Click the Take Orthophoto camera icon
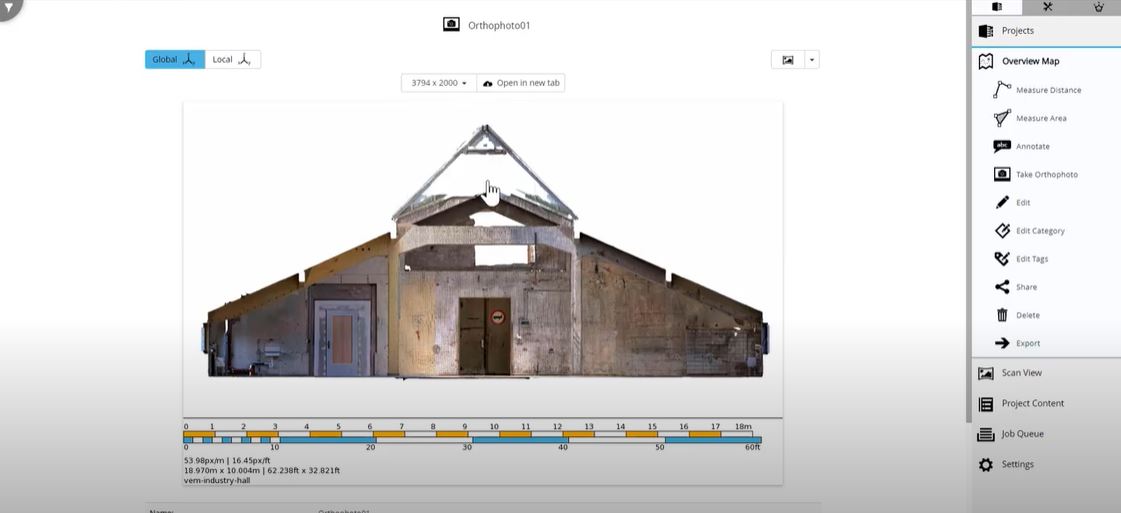This screenshot has height=513, width=1121. pos(1002,174)
